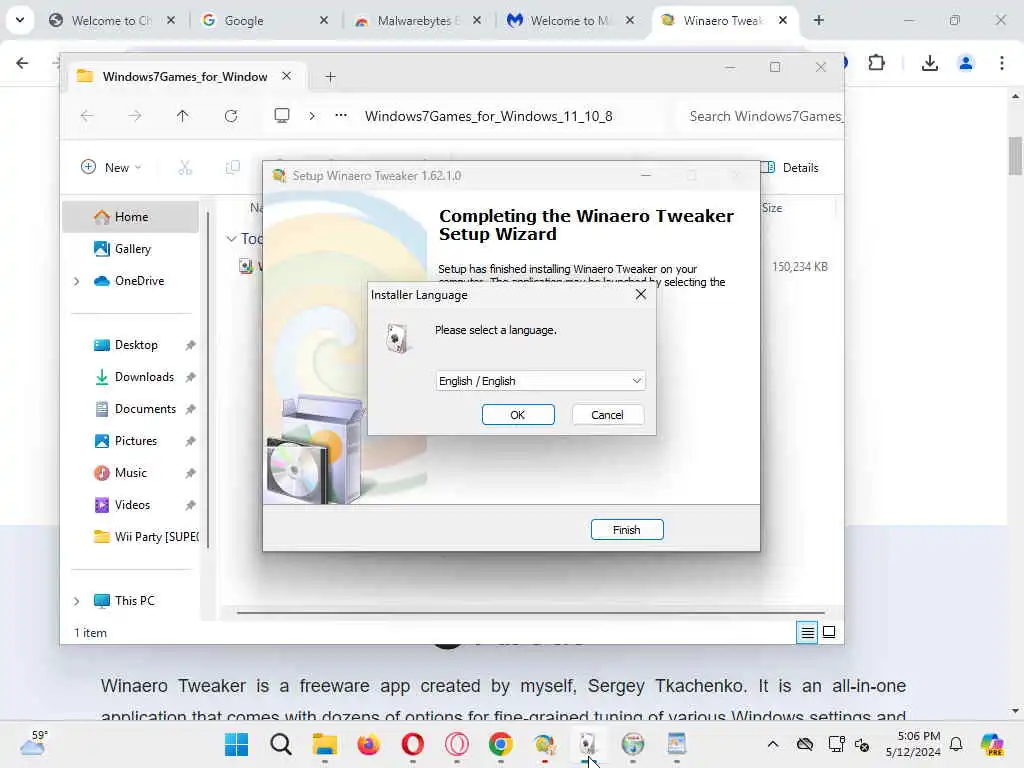
Task: Open the Music quick access folder
Action: pos(131,473)
